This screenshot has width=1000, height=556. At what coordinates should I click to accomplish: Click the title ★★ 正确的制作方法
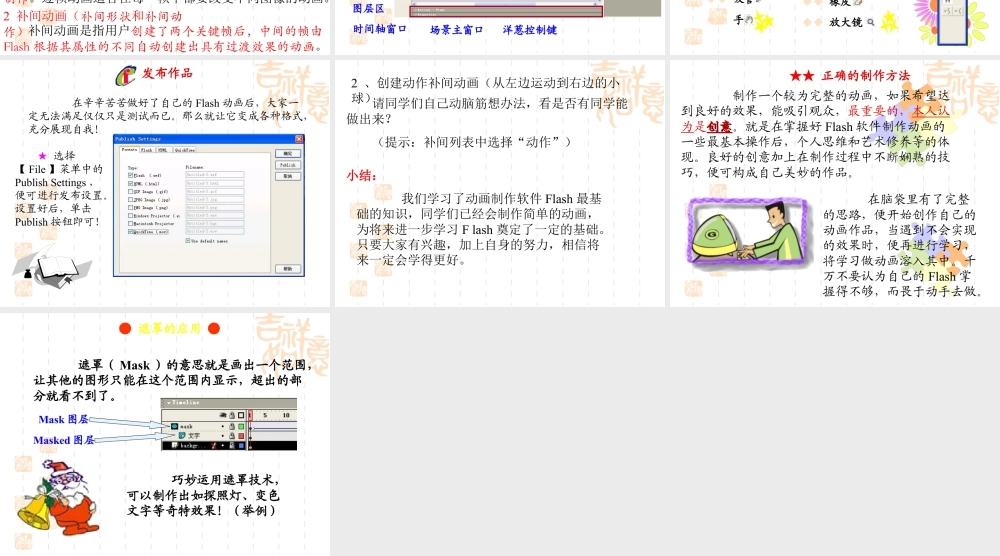849,75
